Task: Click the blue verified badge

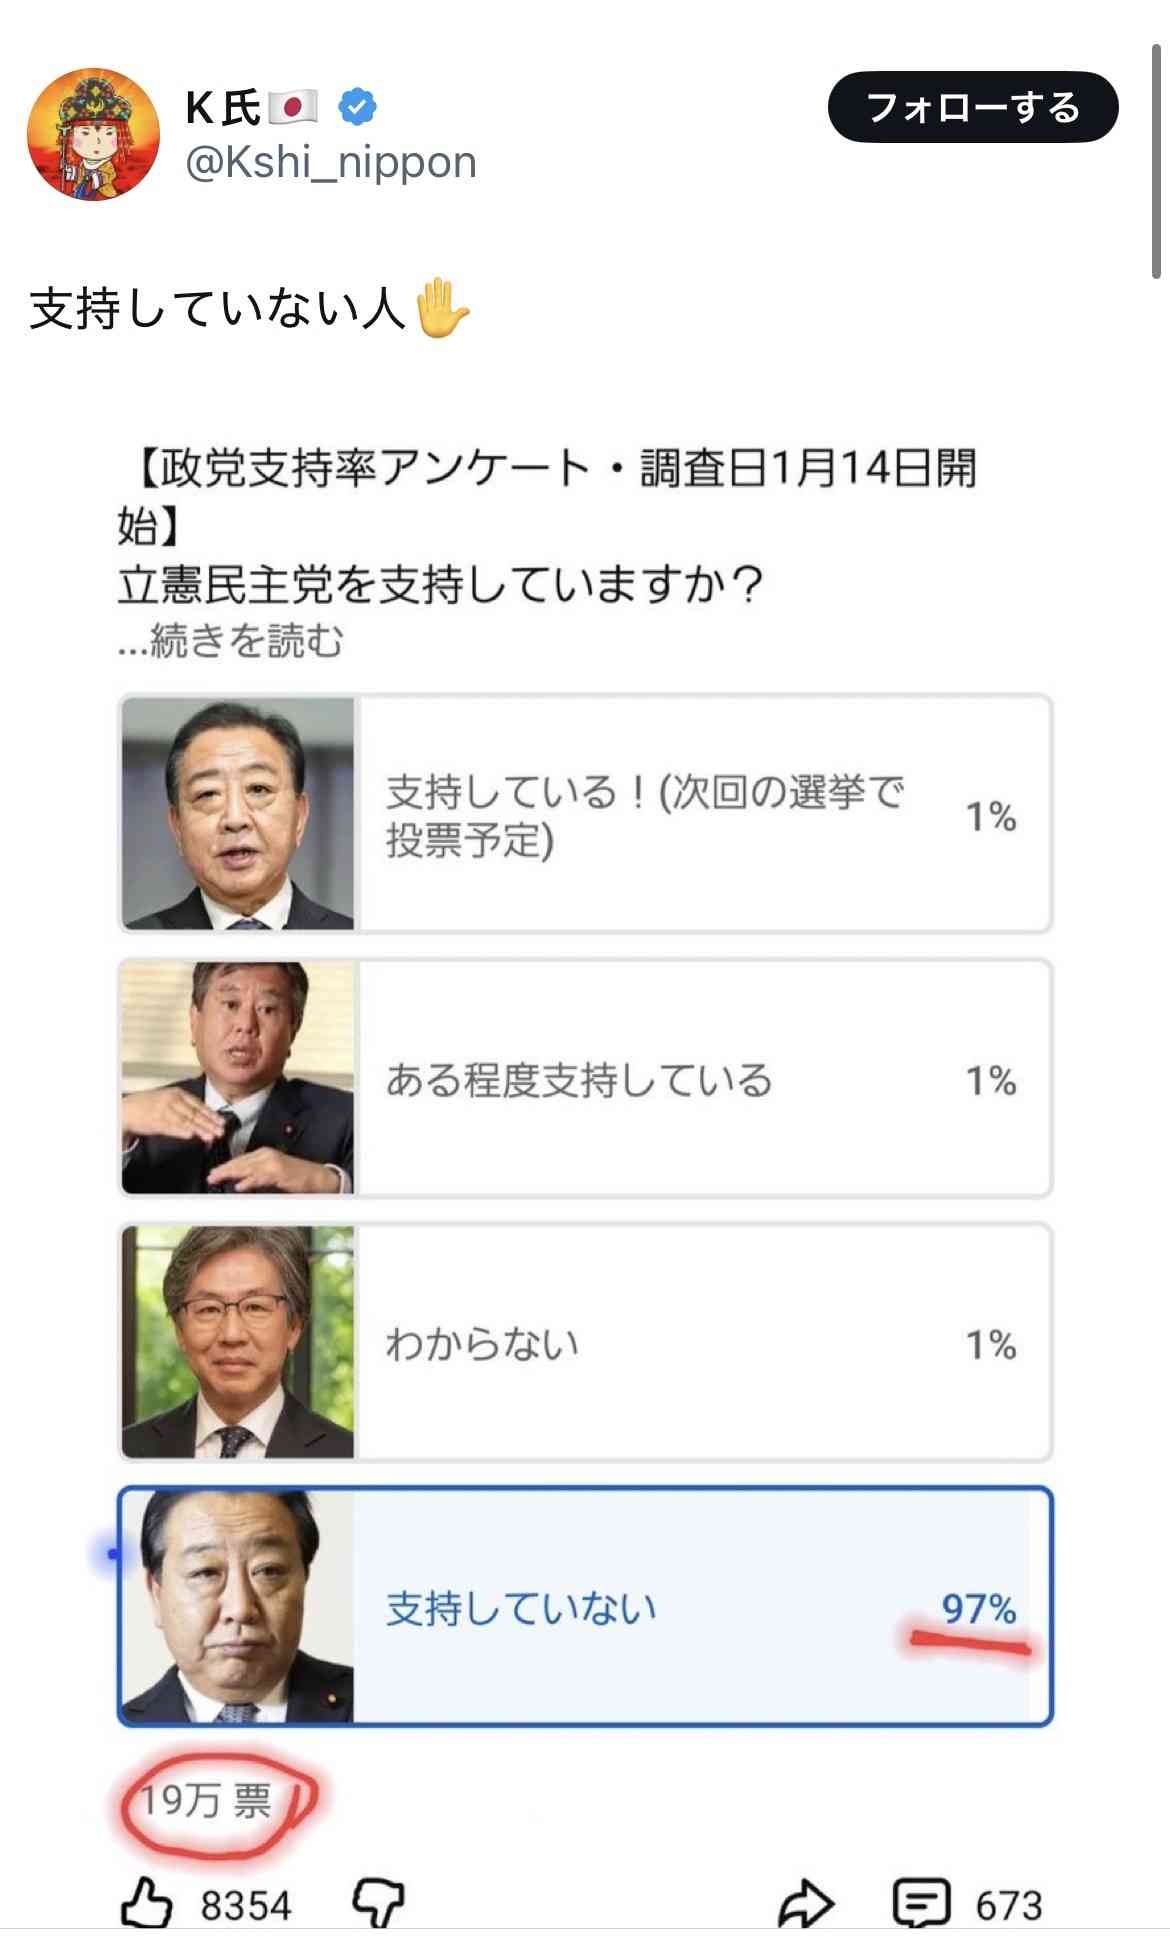Action: coord(357,107)
